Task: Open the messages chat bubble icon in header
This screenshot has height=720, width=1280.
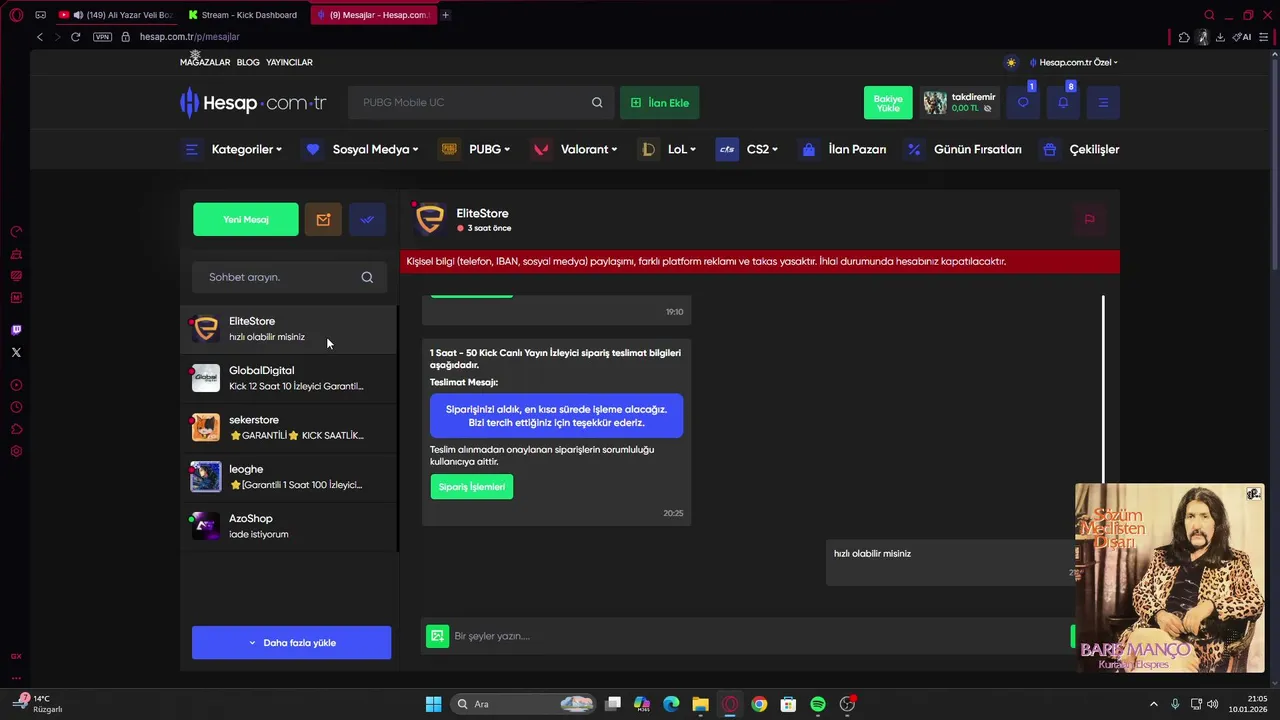Action: coord(1023,102)
